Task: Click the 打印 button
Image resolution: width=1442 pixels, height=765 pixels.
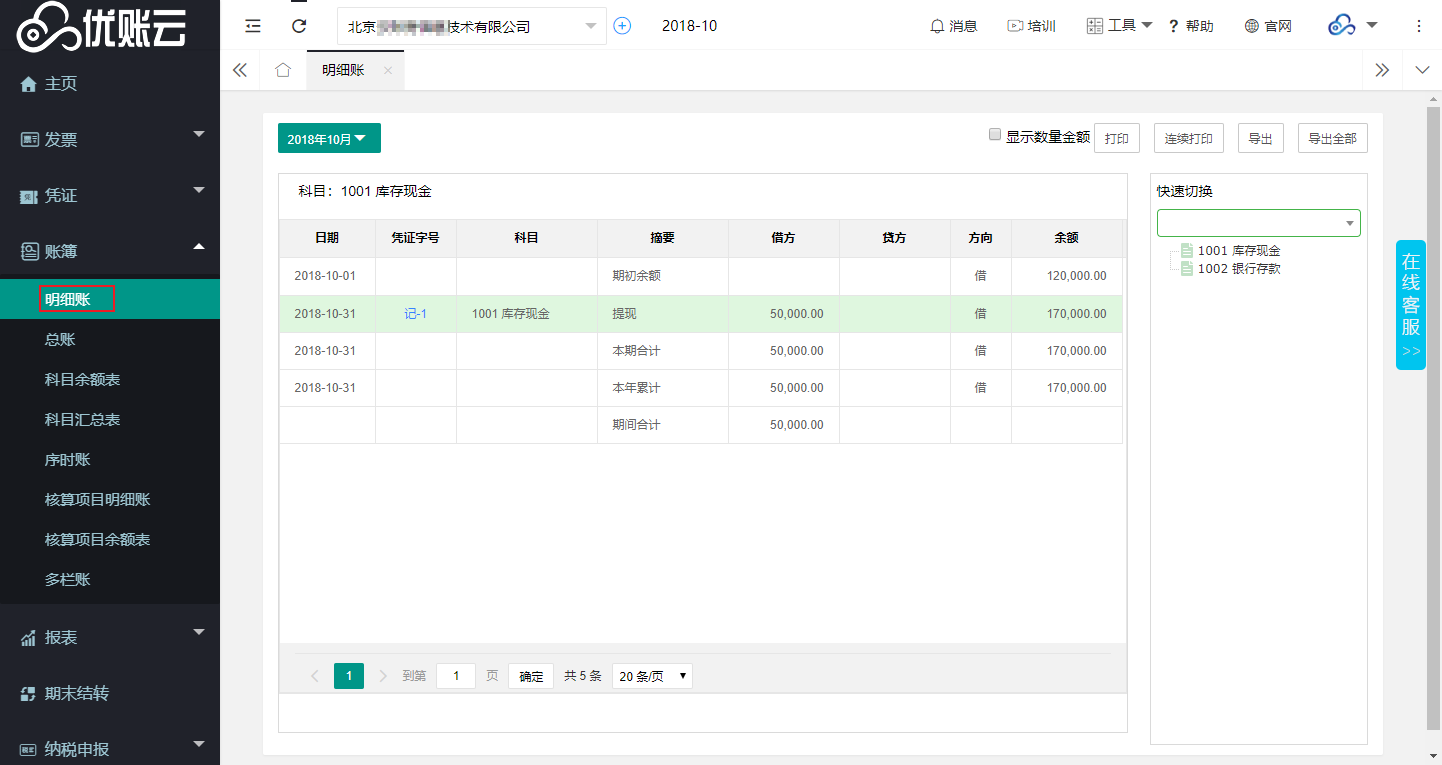Action: pos(1117,139)
